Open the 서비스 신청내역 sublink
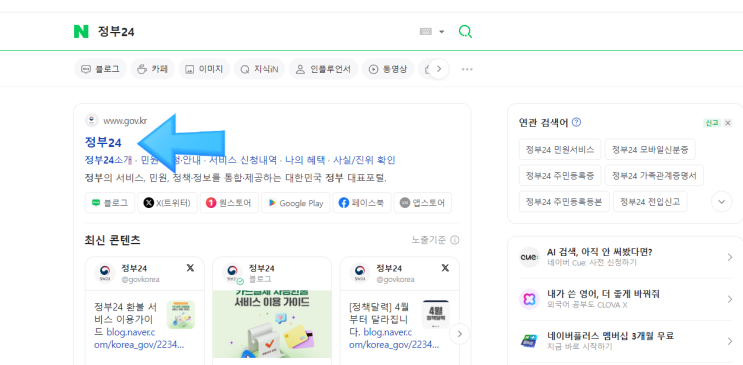The width and height of the screenshot is (743, 365). (x=243, y=160)
